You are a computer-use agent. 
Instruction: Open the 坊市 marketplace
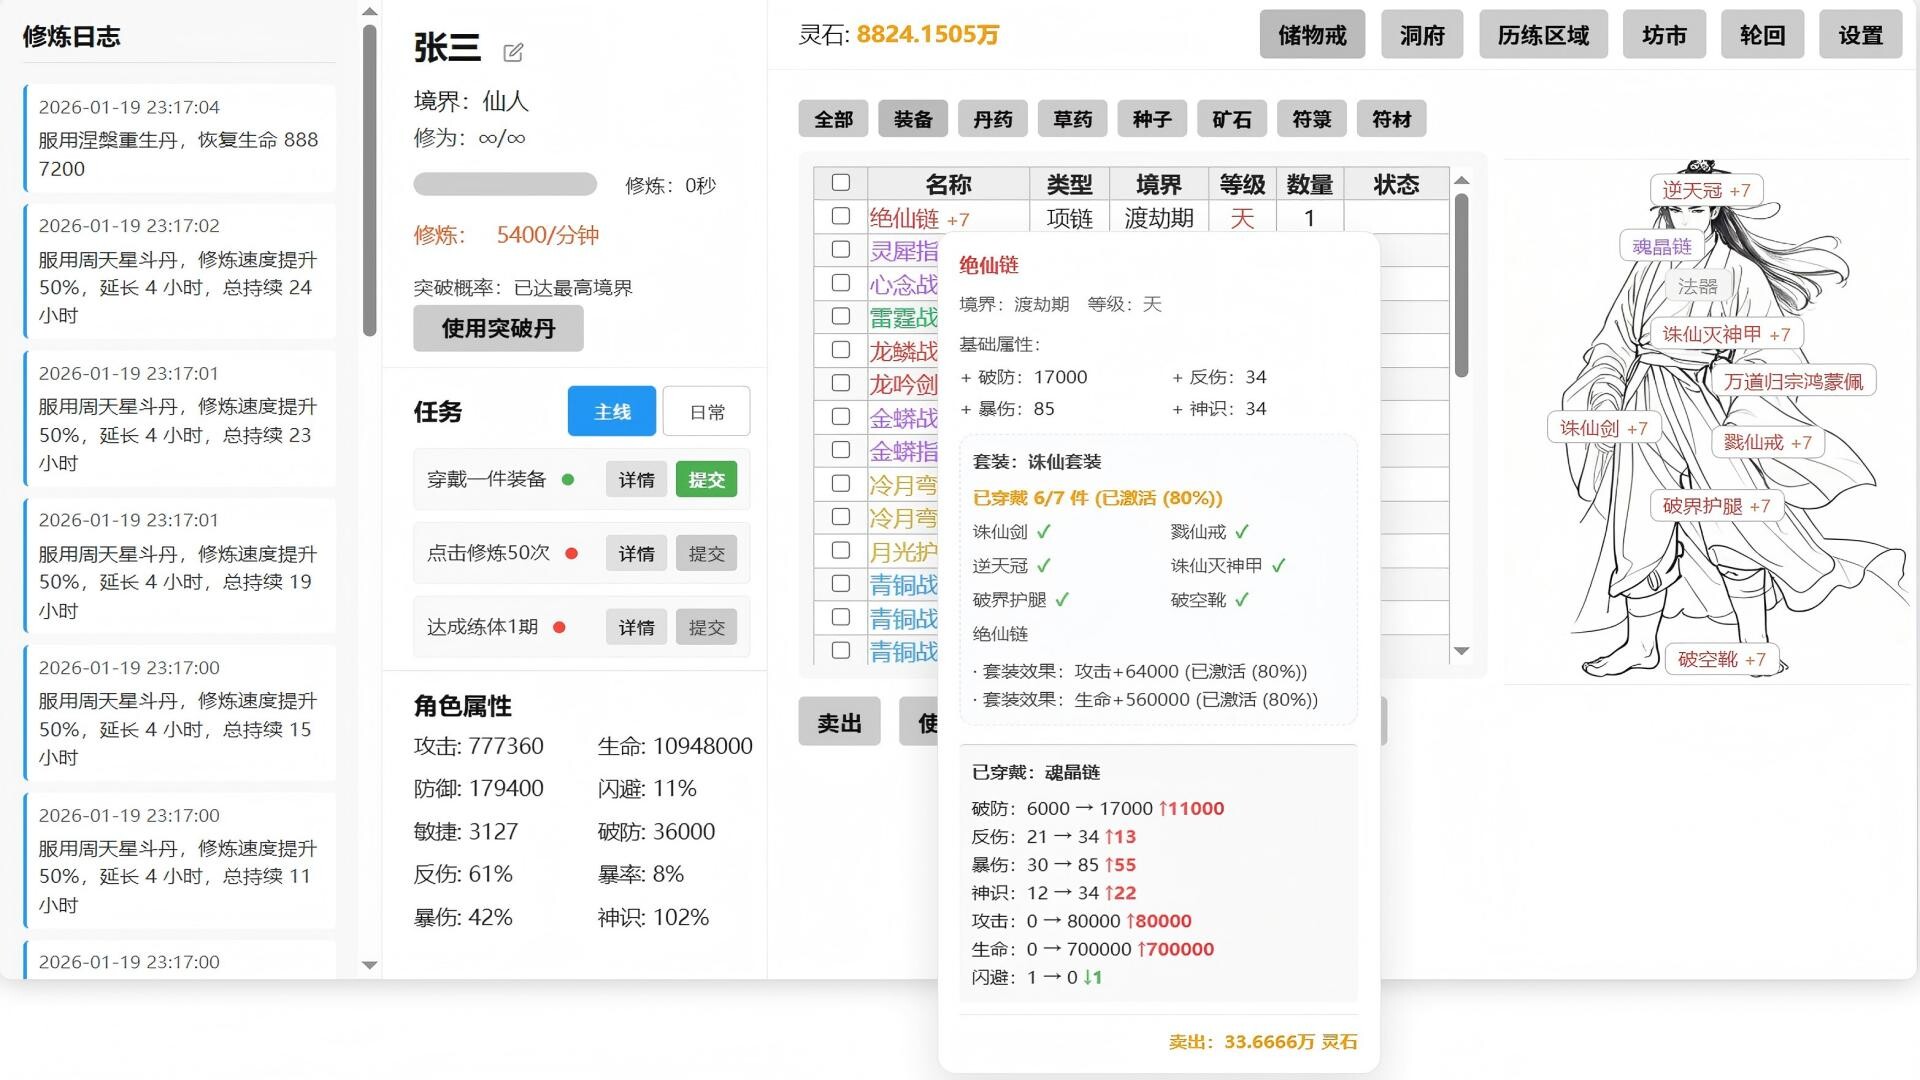(1664, 34)
